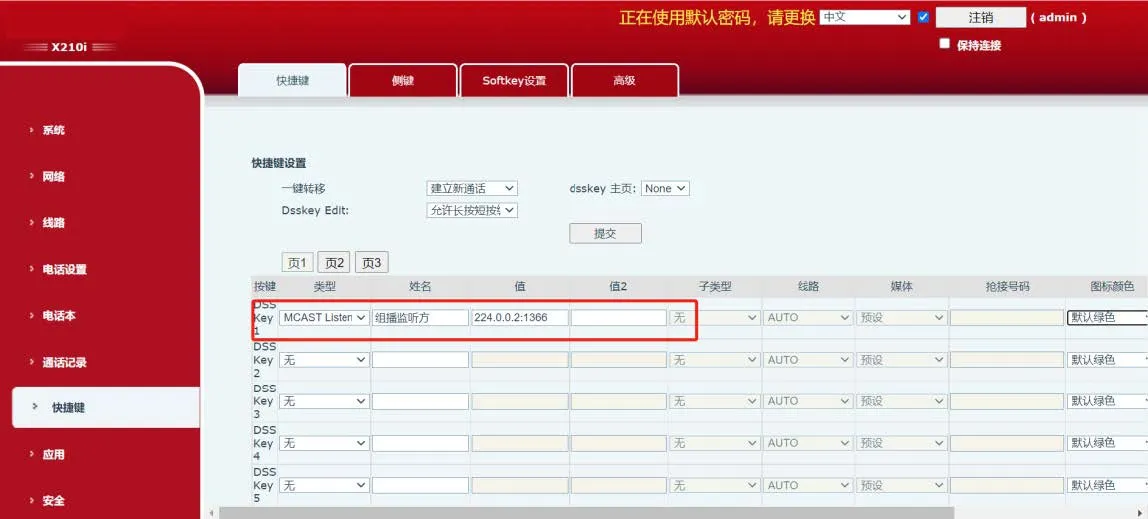Open the dsskey 主页 dropdown
1148x519 pixels.
click(665, 188)
